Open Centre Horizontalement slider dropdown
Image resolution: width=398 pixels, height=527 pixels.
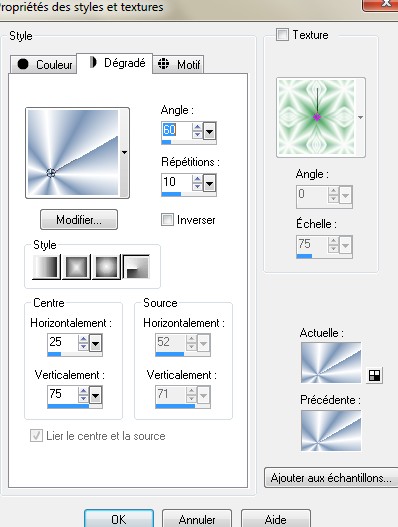(x=95, y=343)
